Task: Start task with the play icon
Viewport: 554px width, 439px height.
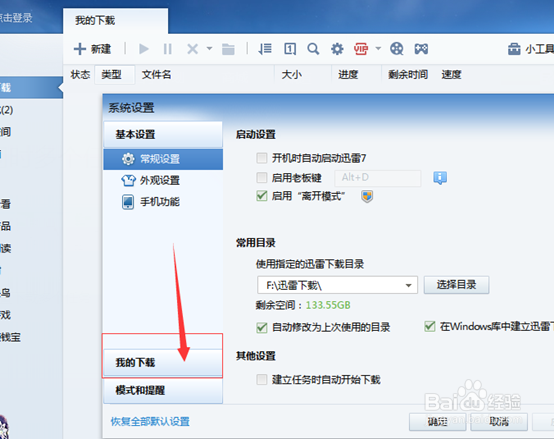Action: (x=144, y=49)
